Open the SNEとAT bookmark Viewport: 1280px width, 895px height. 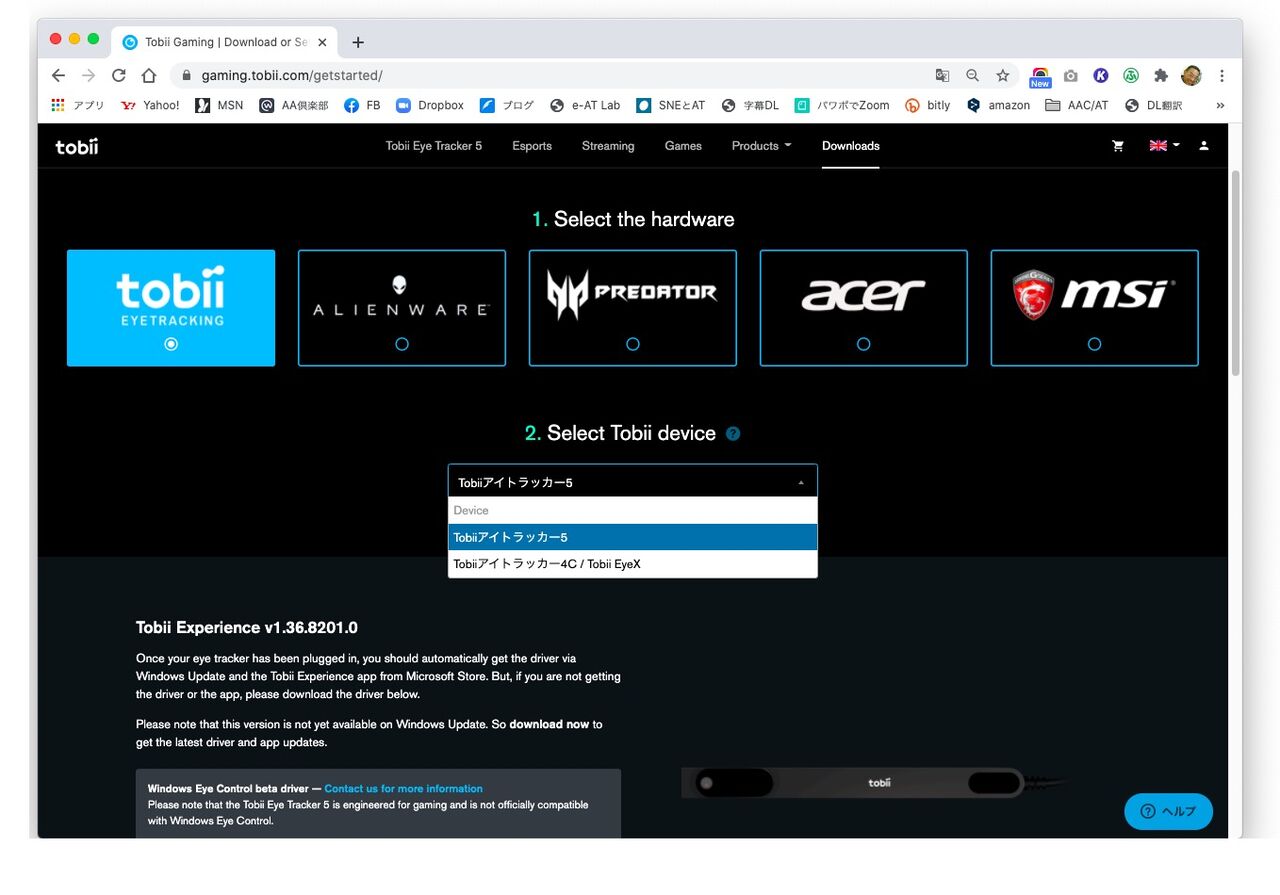click(x=671, y=105)
